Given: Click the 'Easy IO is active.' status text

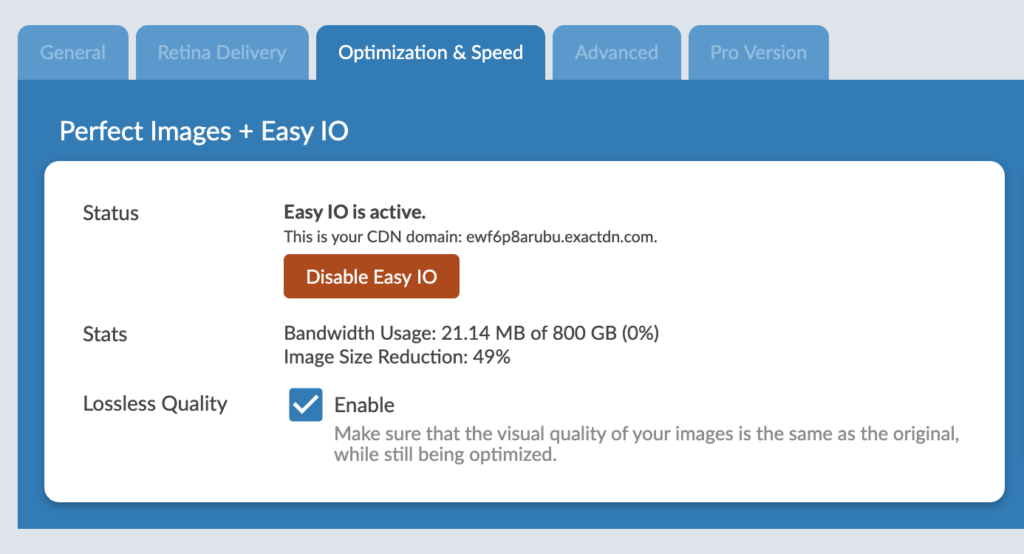Looking at the screenshot, I should coord(355,212).
